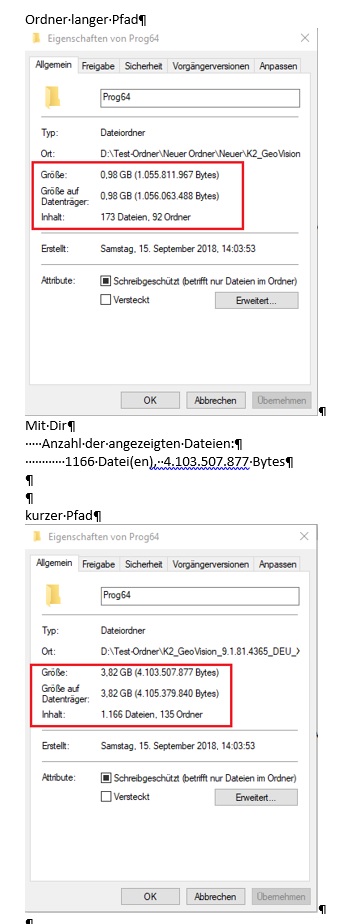Click content value '1.166 Dateien, 135 Ordner'
The image size is (362, 924).
point(152,714)
